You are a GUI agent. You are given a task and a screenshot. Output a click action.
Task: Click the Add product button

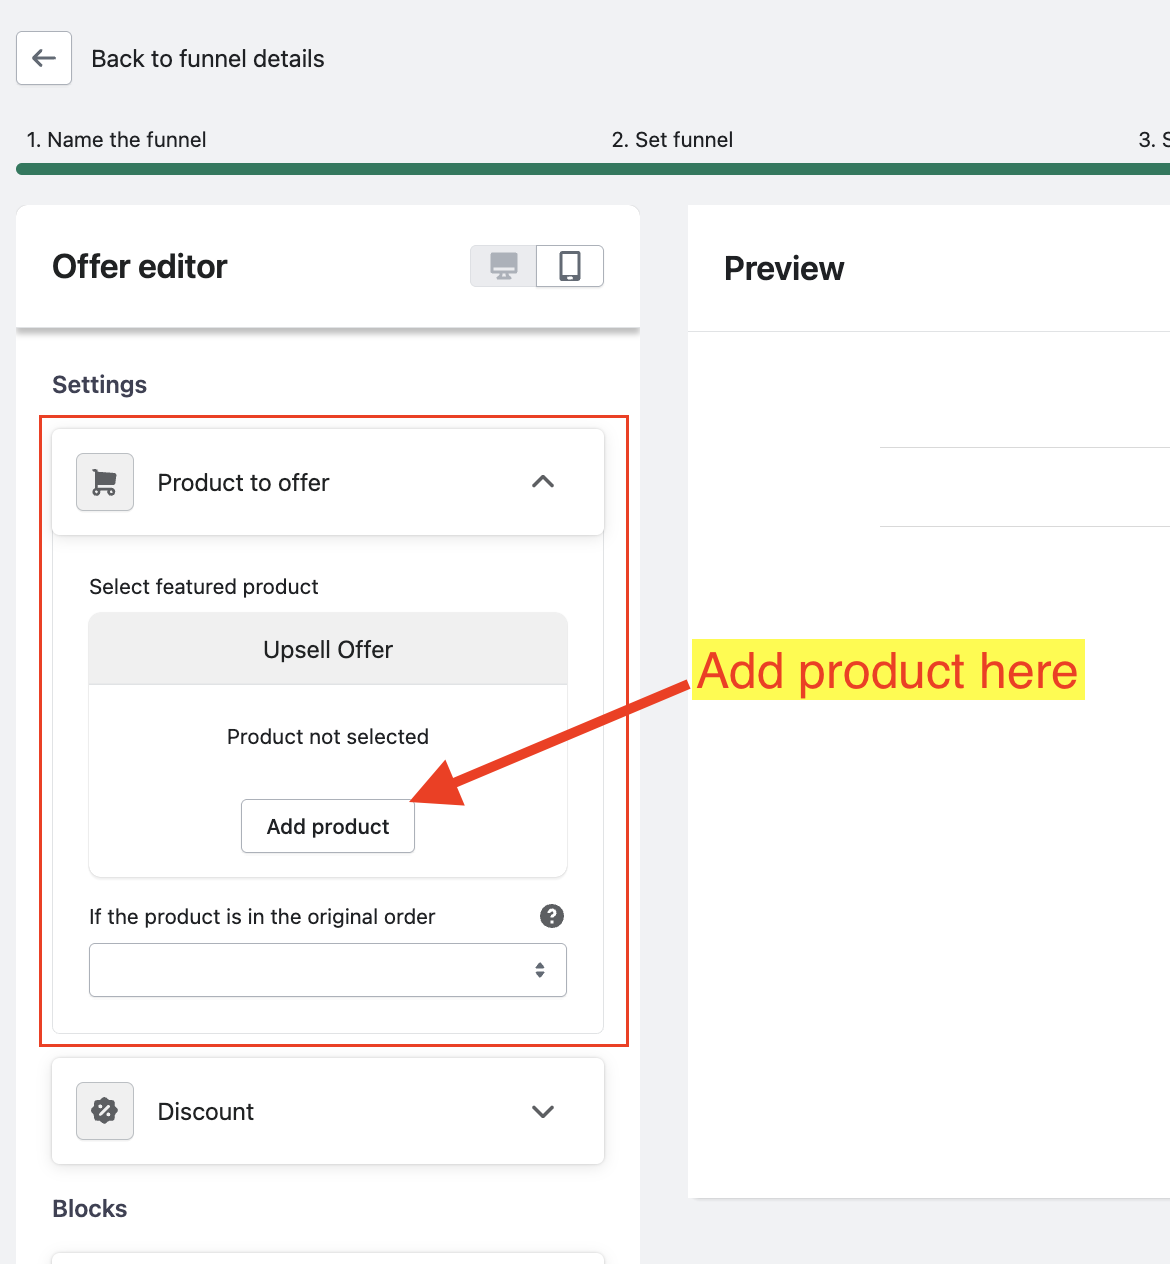328,826
